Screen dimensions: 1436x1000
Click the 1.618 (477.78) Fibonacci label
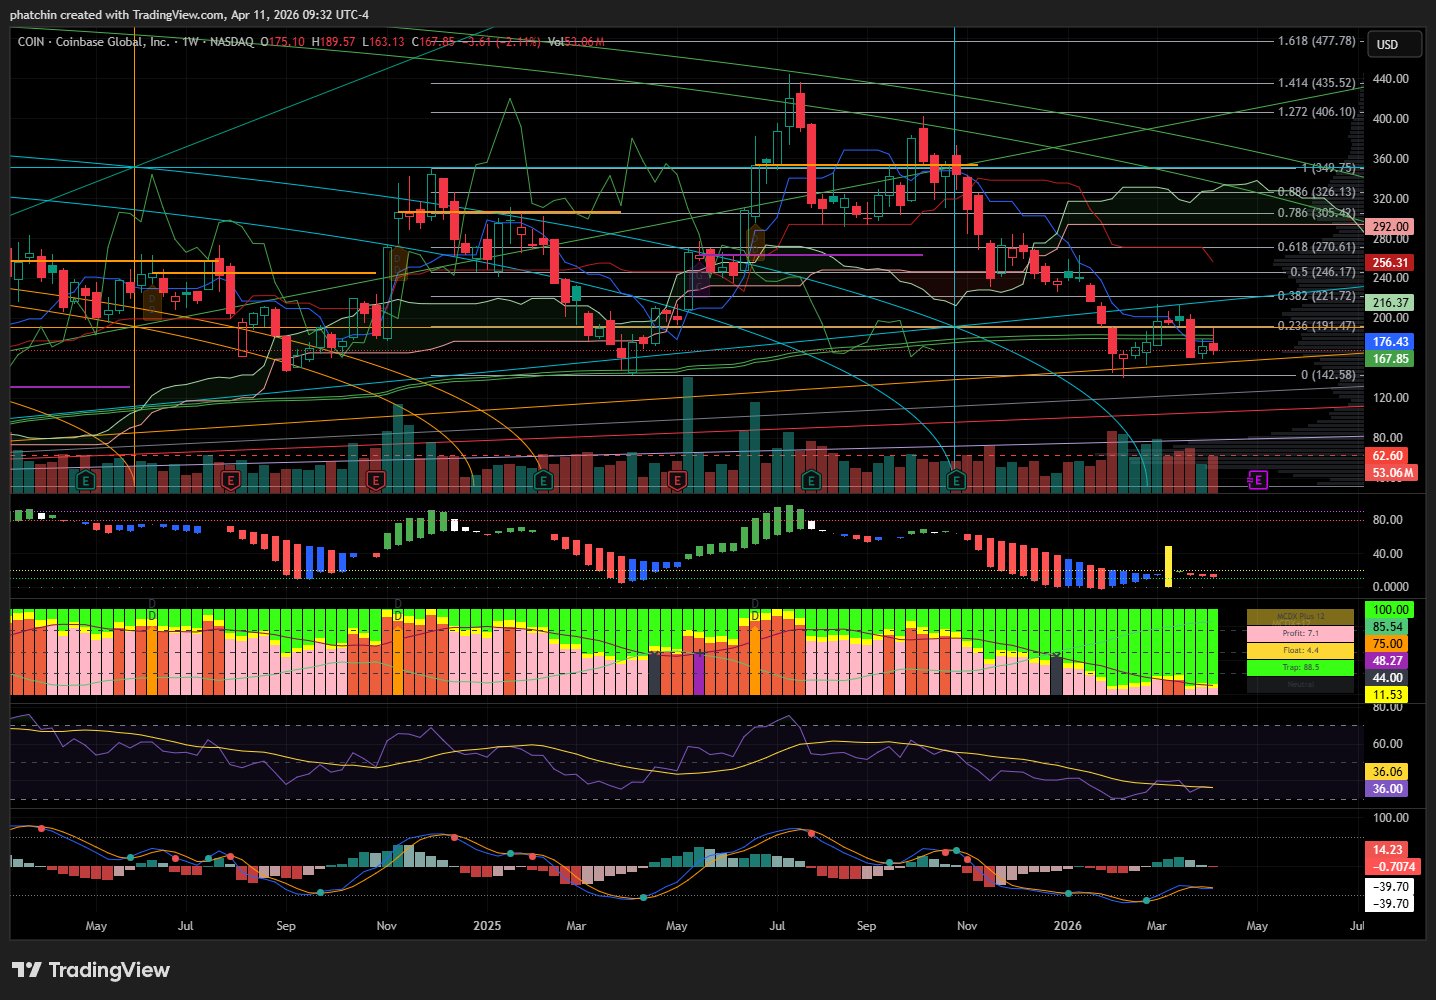[x=1317, y=41]
